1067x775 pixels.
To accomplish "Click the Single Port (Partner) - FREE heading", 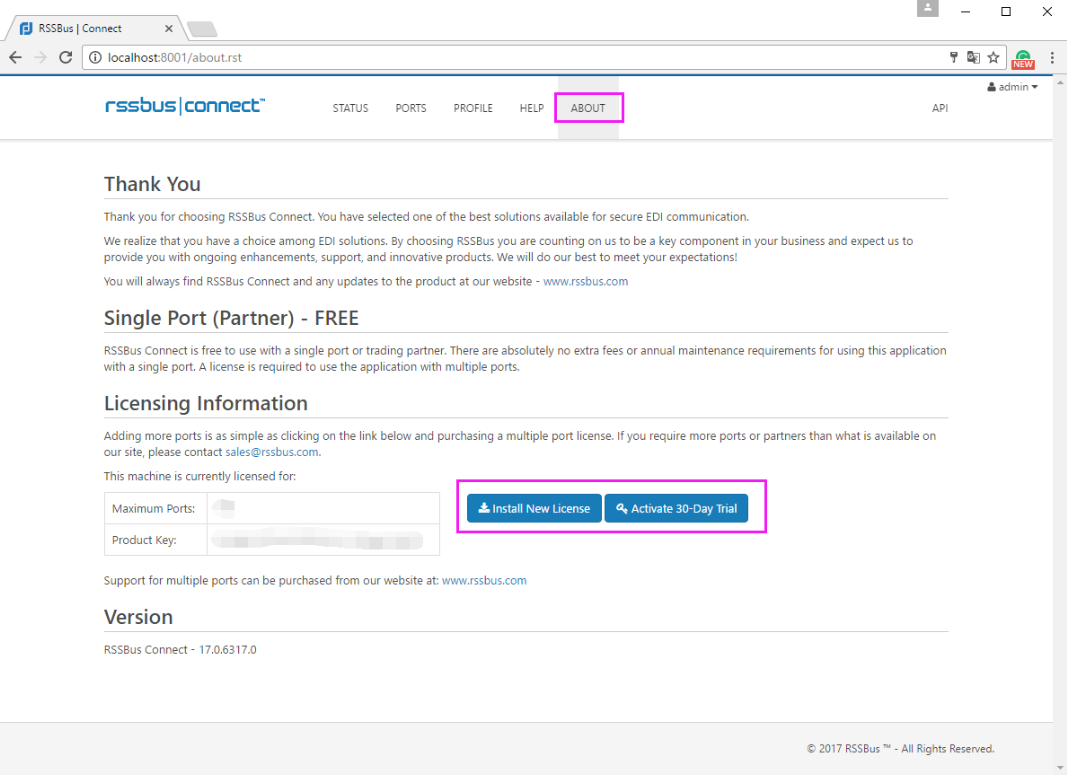I will click(x=231, y=318).
